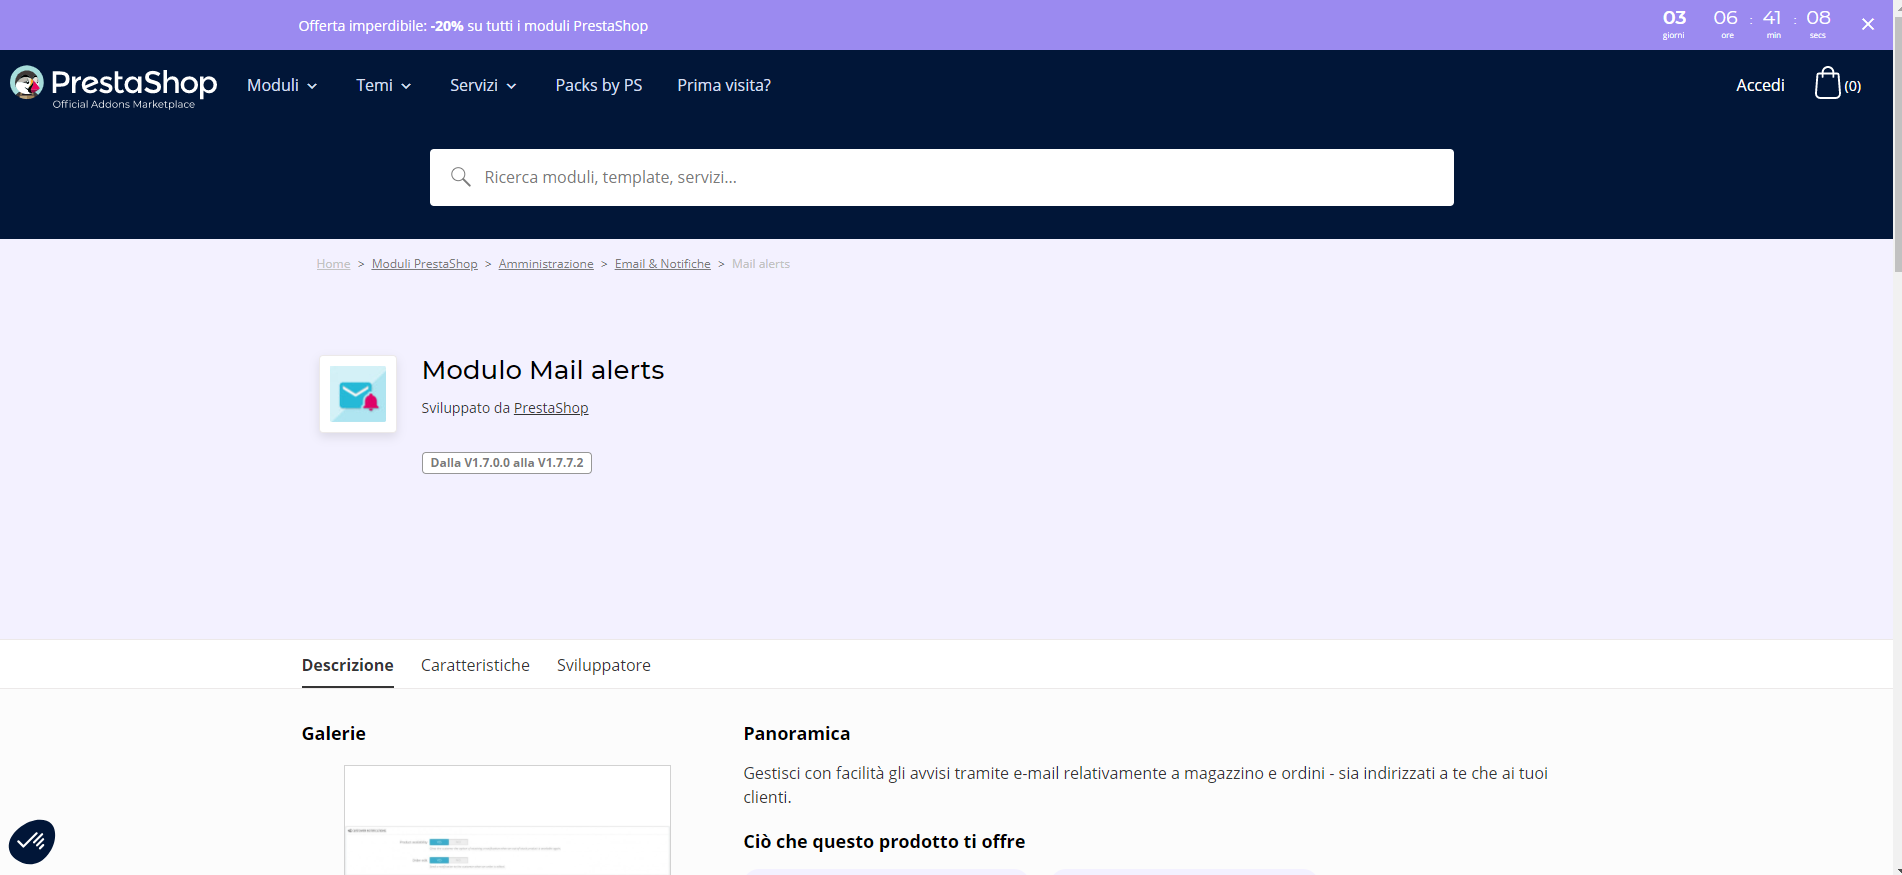Viewport: 1902px width, 875px height.
Task: Close the promo banner
Action: pyautogui.click(x=1867, y=24)
